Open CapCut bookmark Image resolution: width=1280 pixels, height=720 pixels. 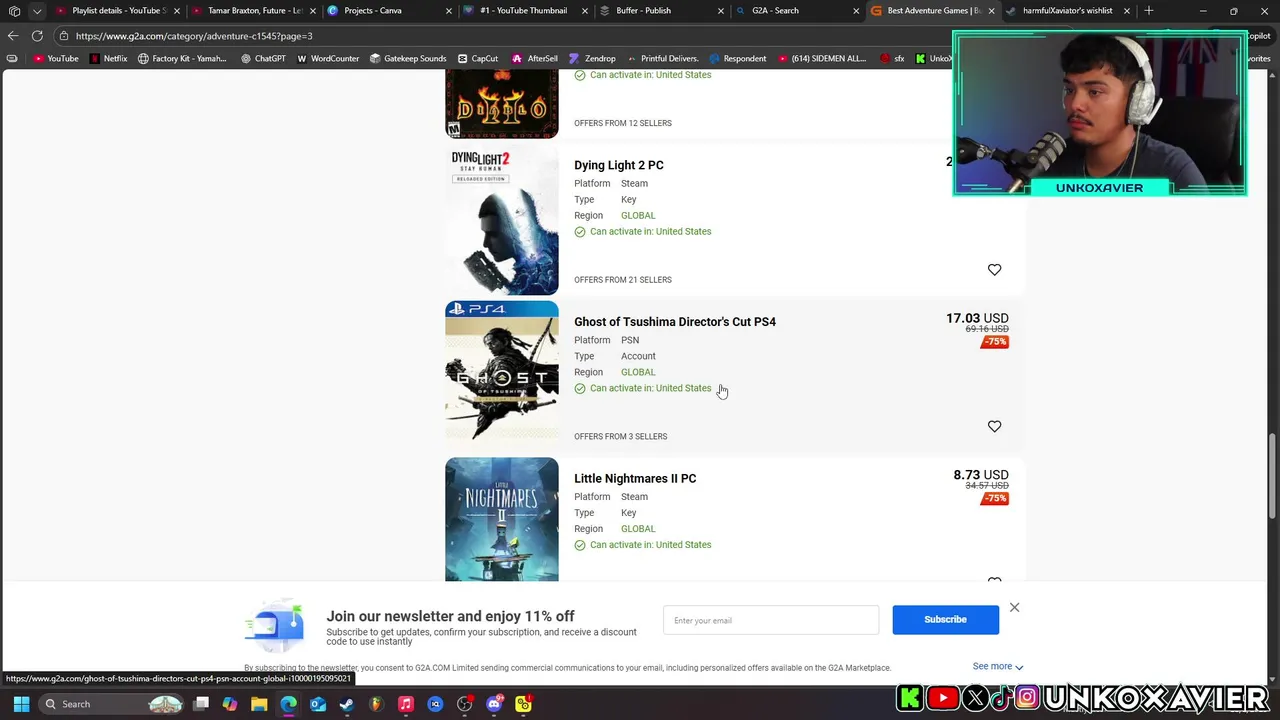click(478, 59)
